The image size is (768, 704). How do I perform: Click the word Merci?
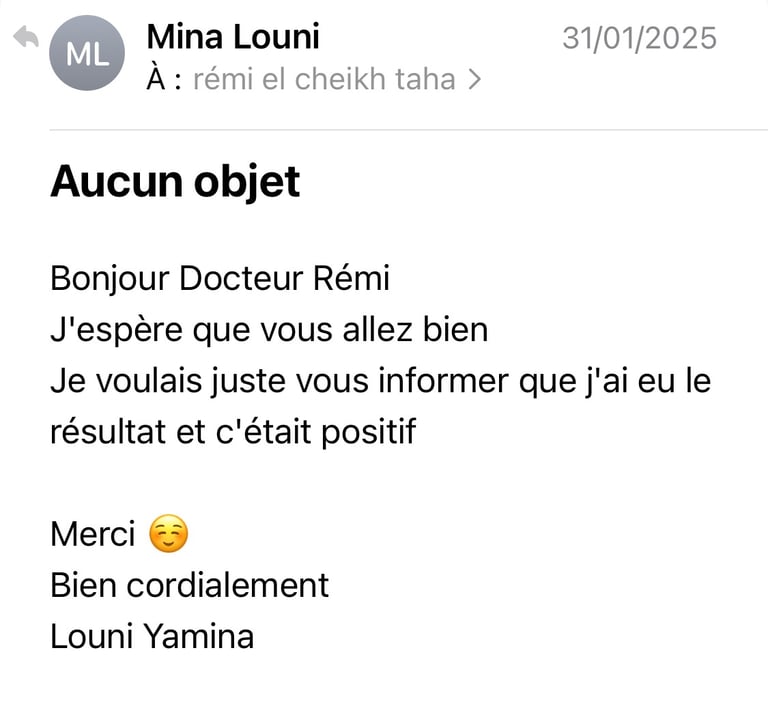[93, 534]
